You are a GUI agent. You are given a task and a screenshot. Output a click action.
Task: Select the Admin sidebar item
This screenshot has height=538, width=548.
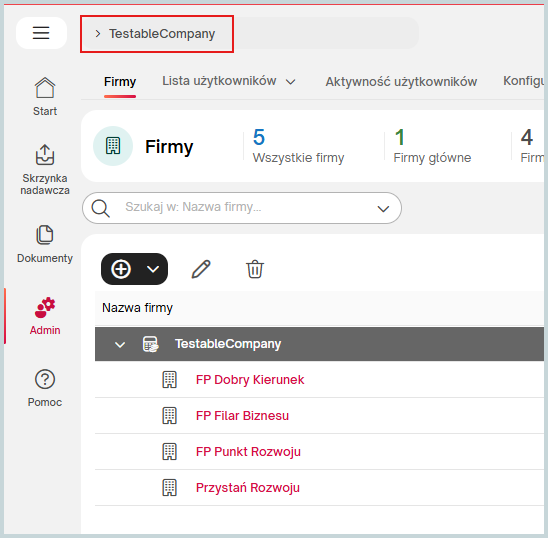coord(45,316)
